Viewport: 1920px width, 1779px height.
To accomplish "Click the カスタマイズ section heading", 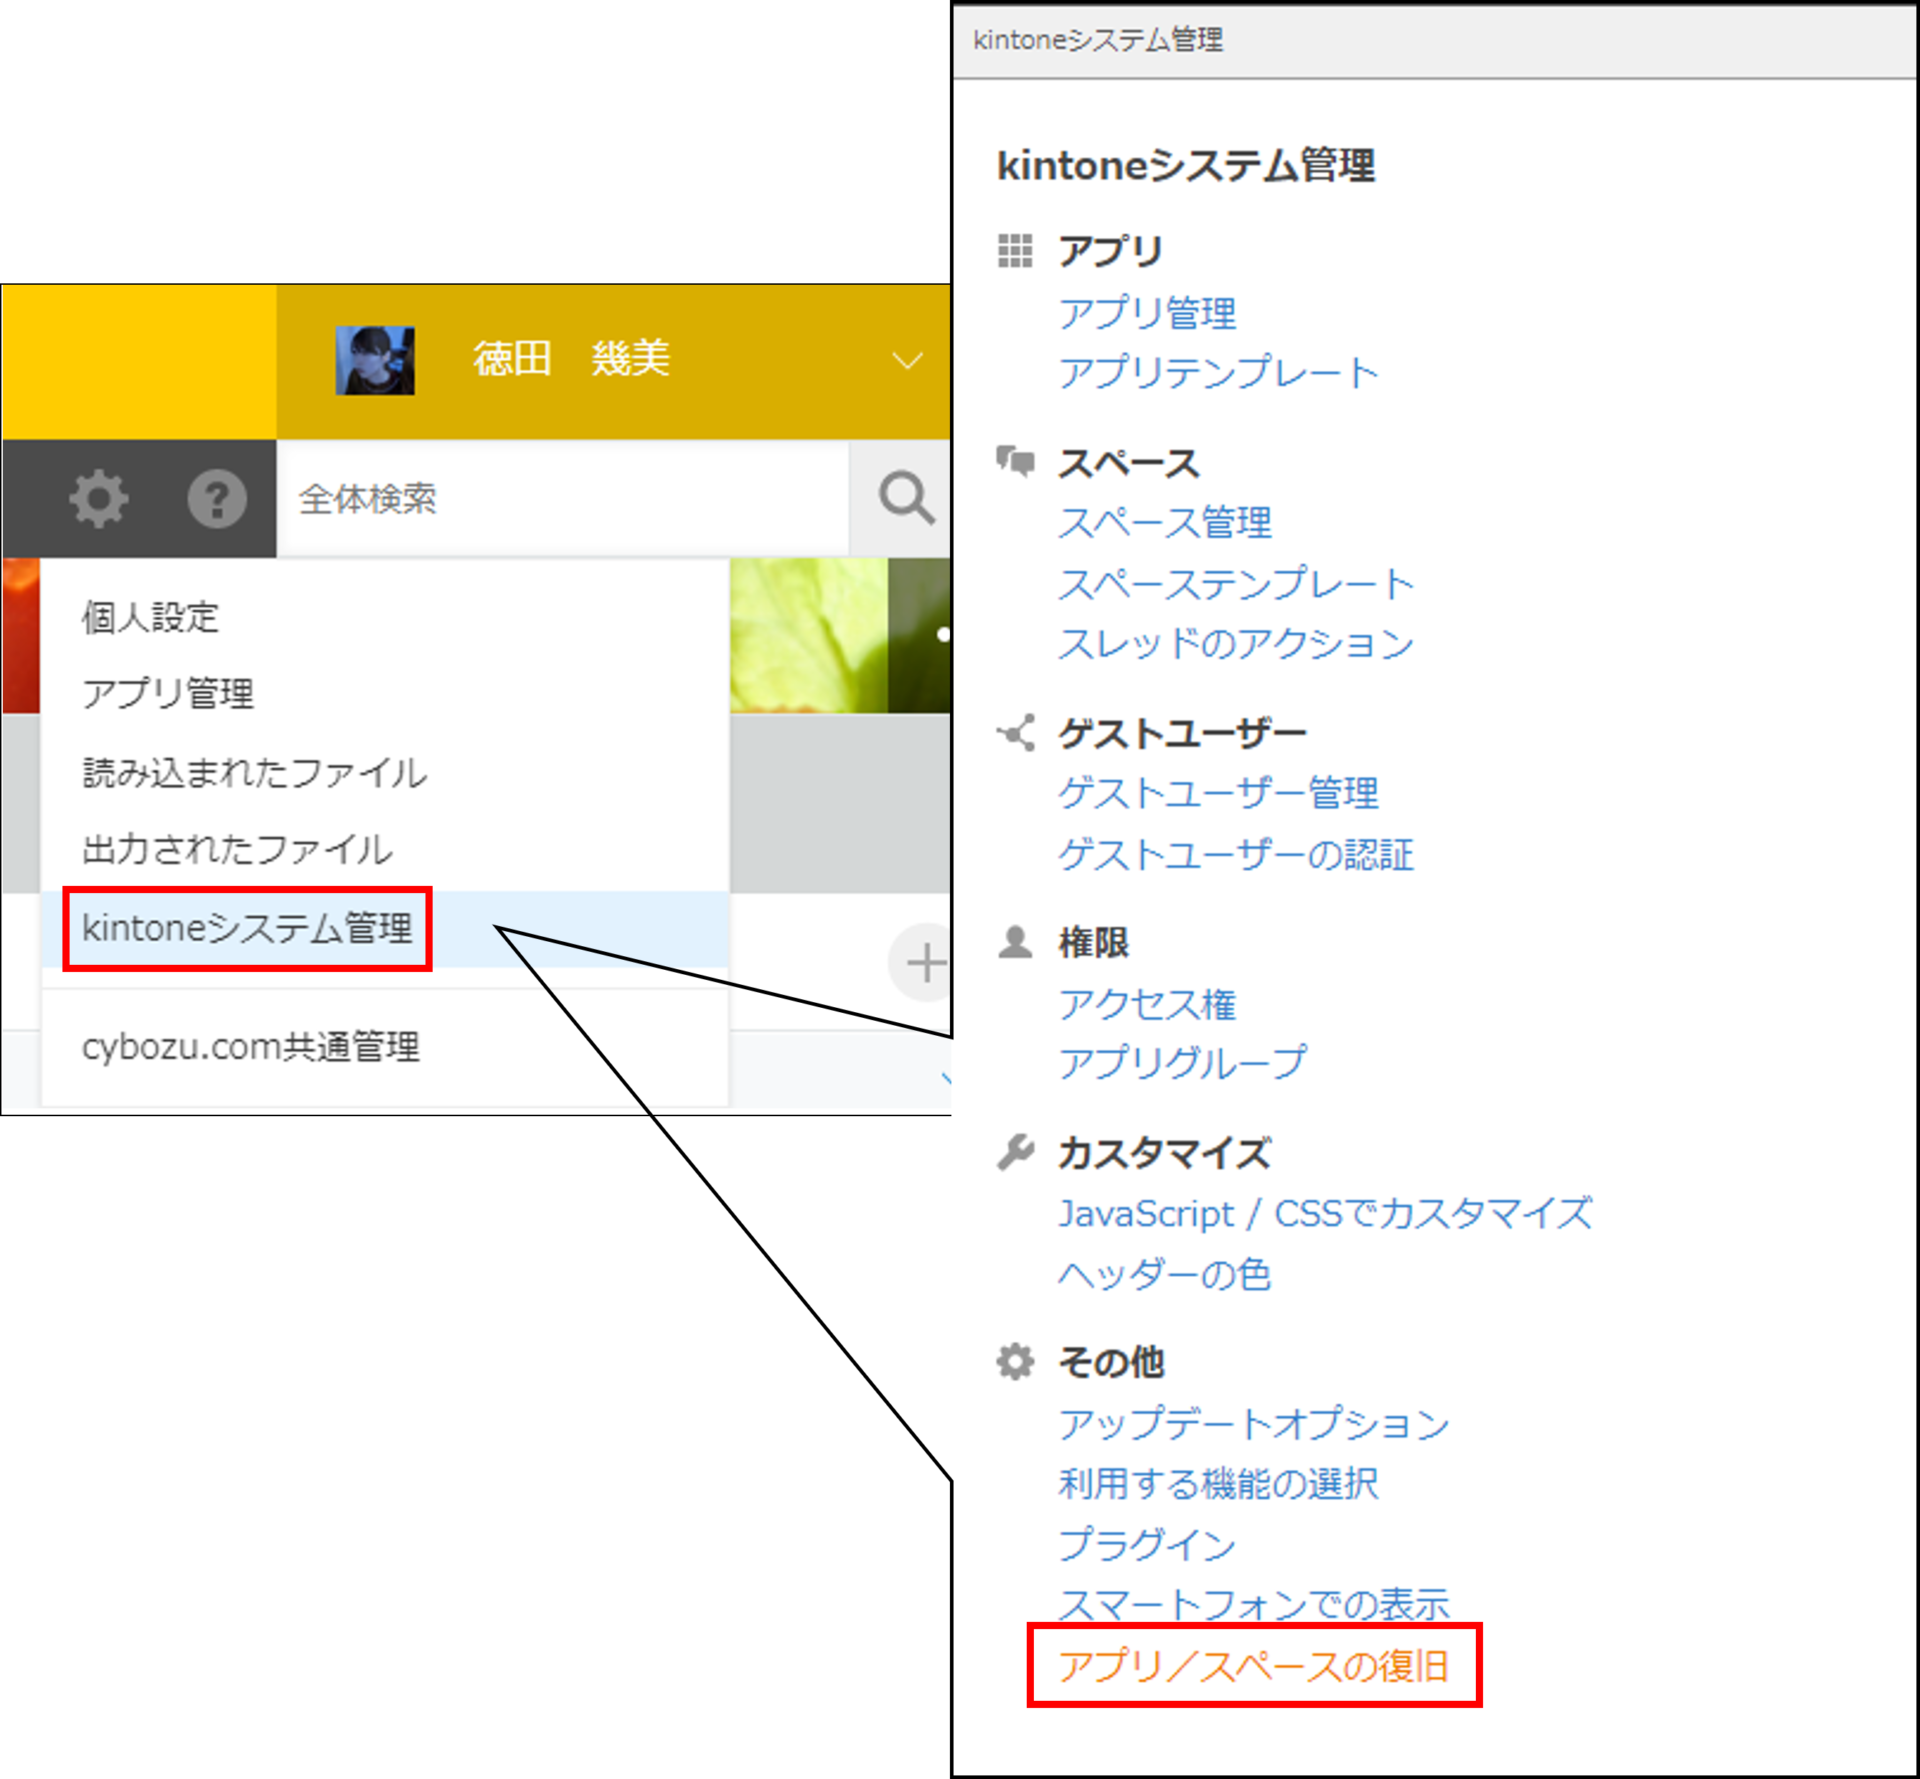I will click(x=1165, y=1153).
